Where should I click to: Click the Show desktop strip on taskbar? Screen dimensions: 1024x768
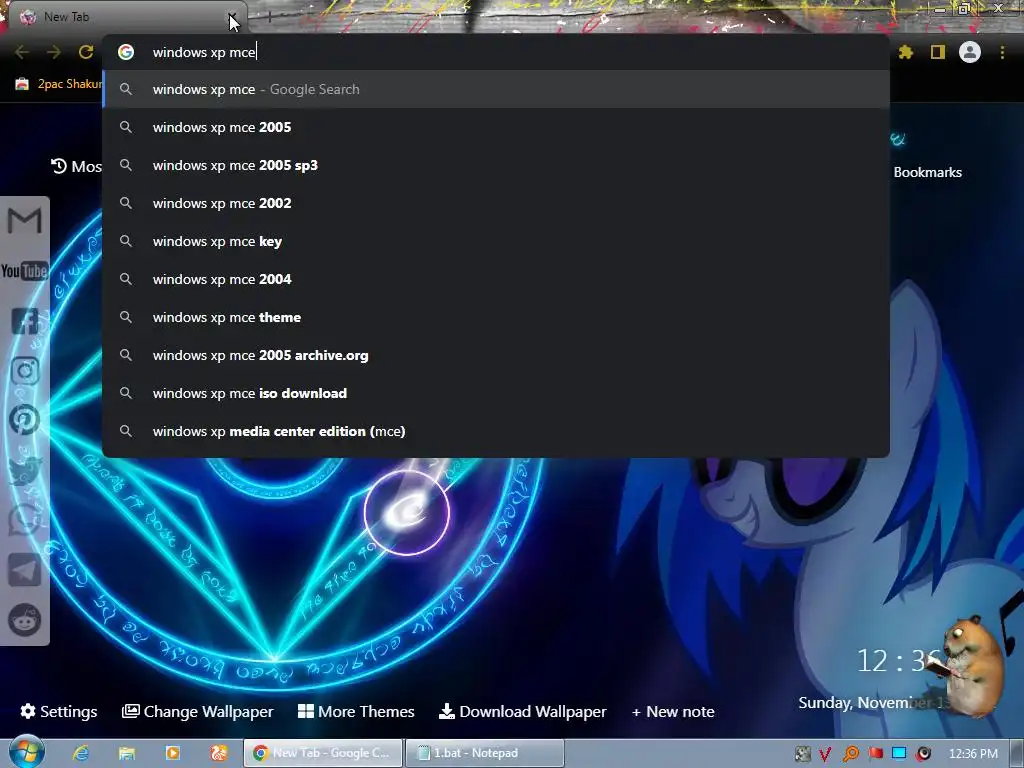point(1017,754)
